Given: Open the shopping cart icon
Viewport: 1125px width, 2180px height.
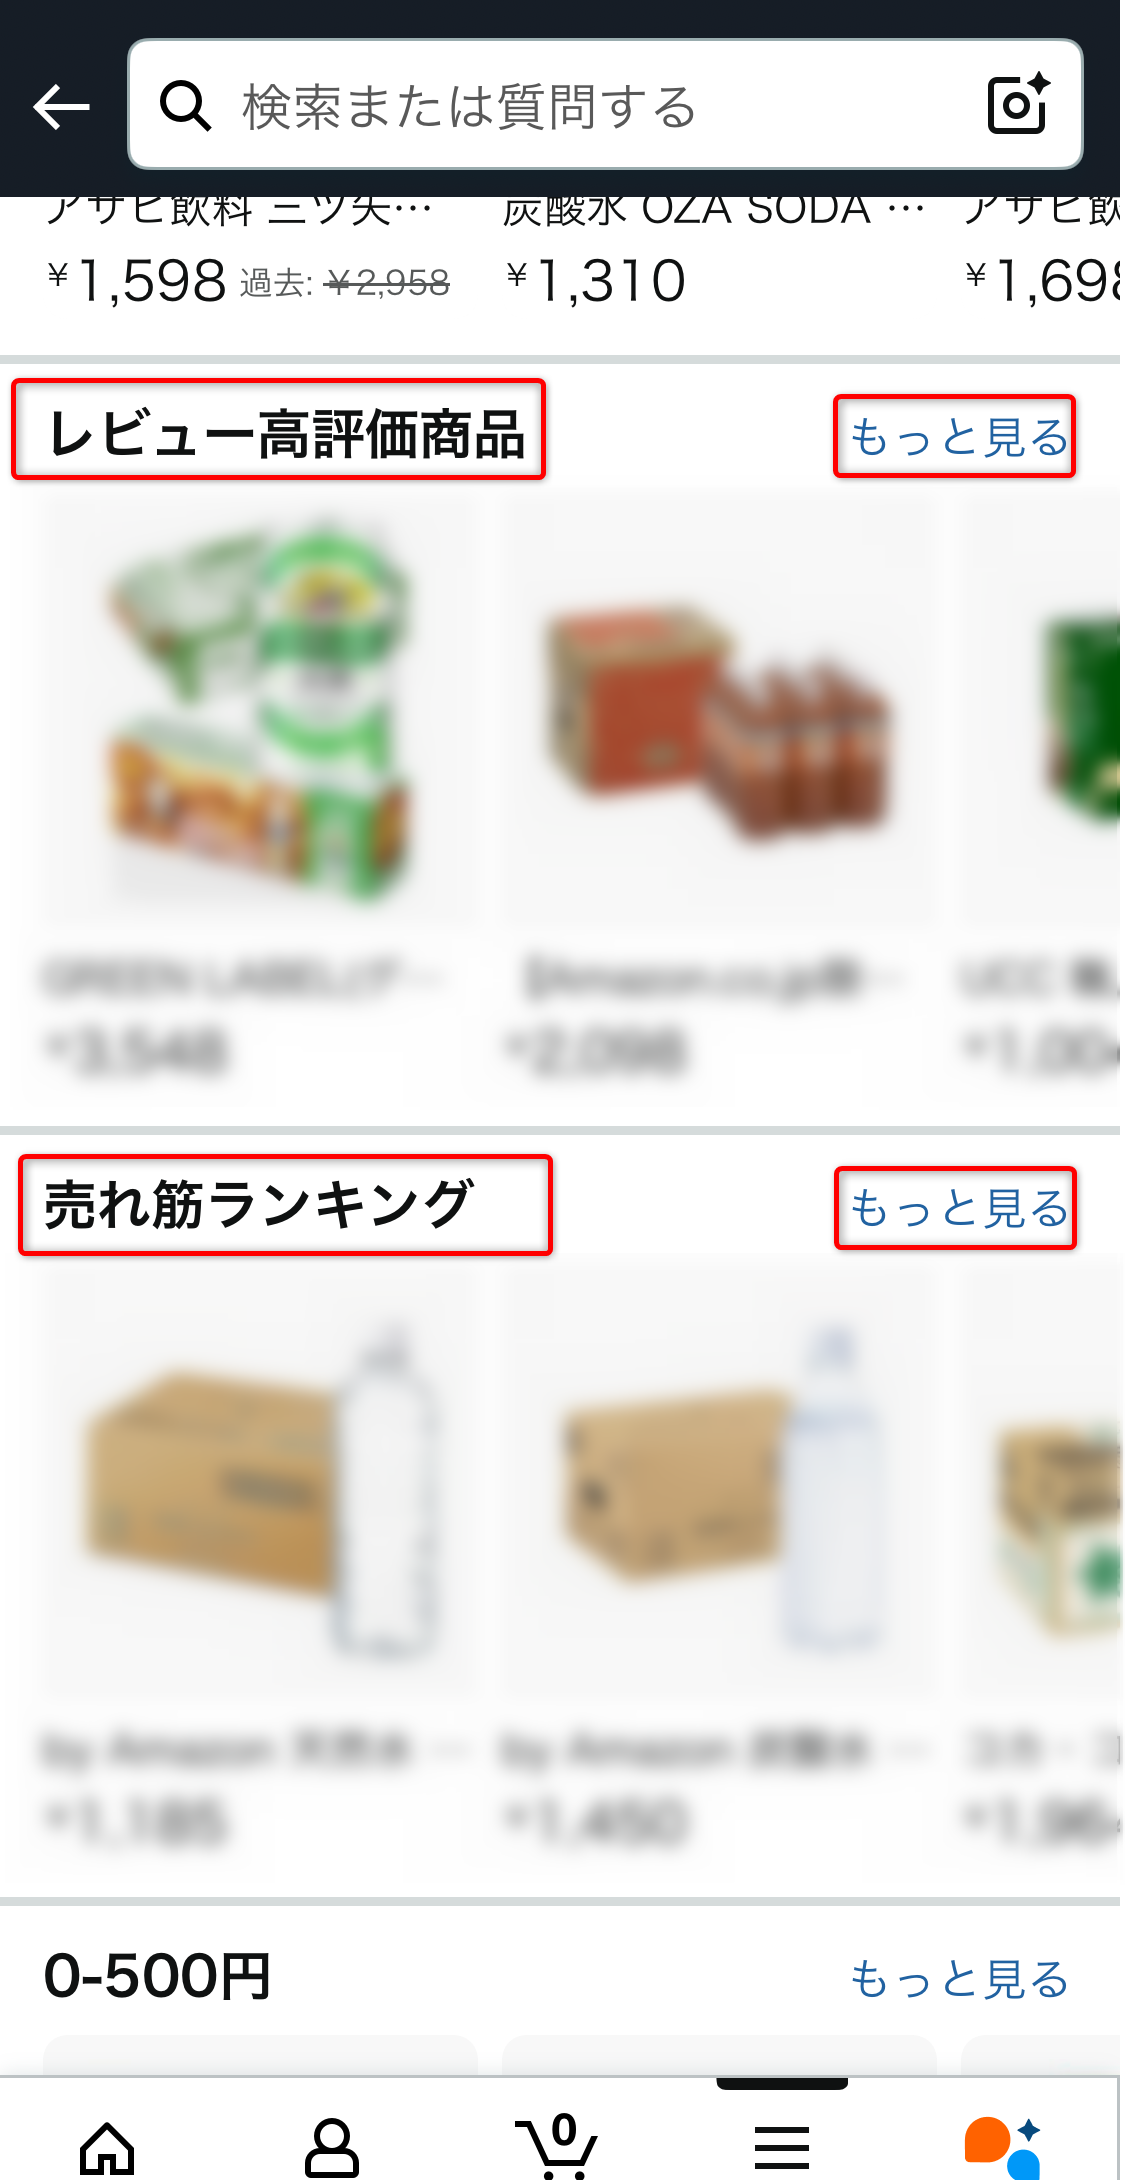Looking at the screenshot, I should point(557,2145).
